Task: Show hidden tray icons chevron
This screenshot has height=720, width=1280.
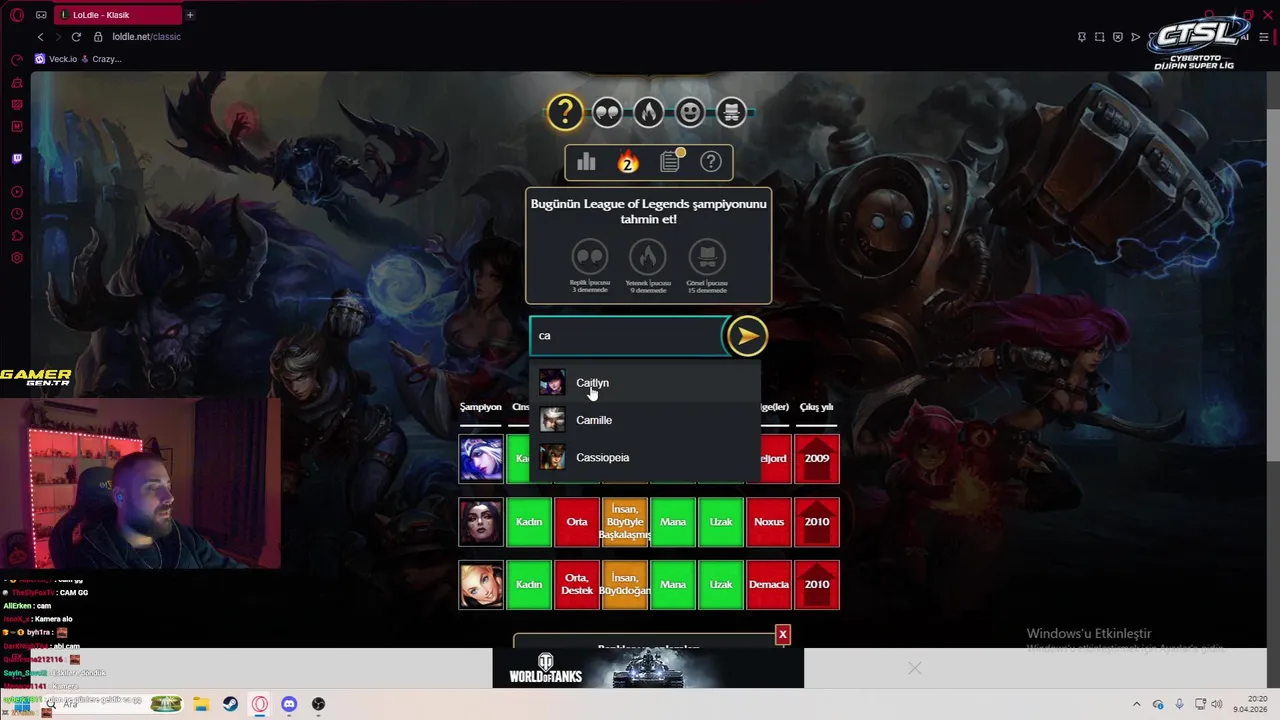Action: point(1136,704)
